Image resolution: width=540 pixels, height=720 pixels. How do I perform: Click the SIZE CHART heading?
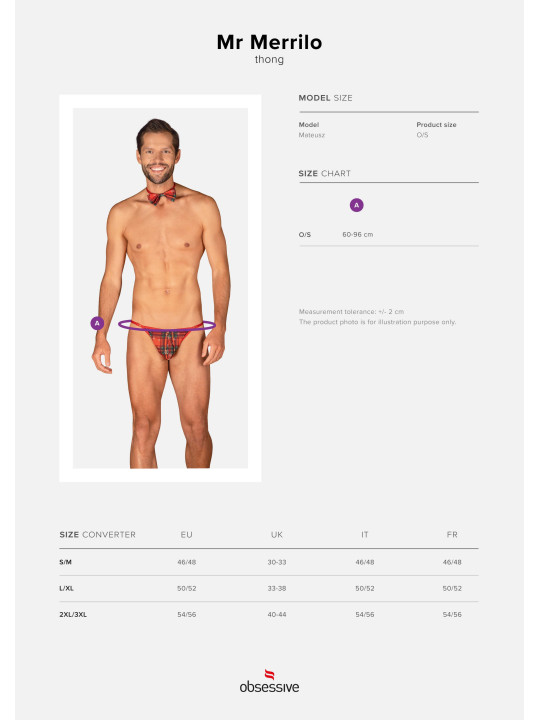tap(325, 173)
